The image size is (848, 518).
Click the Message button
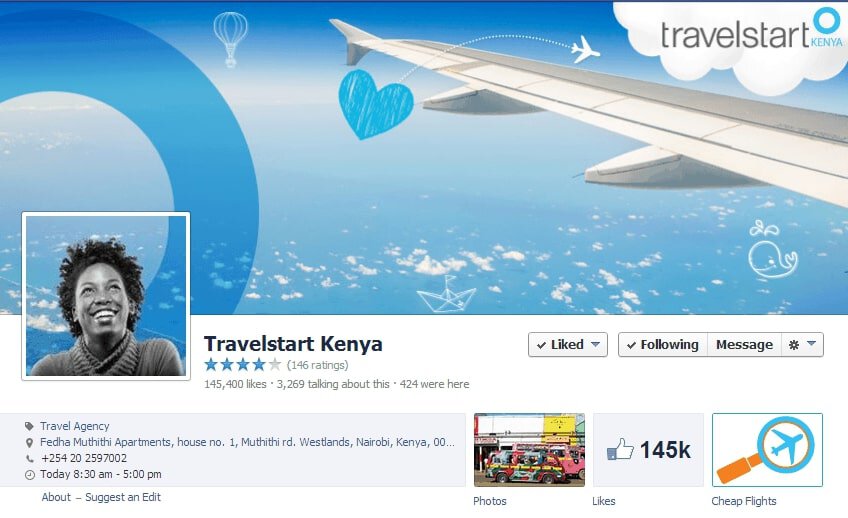point(744,344)
